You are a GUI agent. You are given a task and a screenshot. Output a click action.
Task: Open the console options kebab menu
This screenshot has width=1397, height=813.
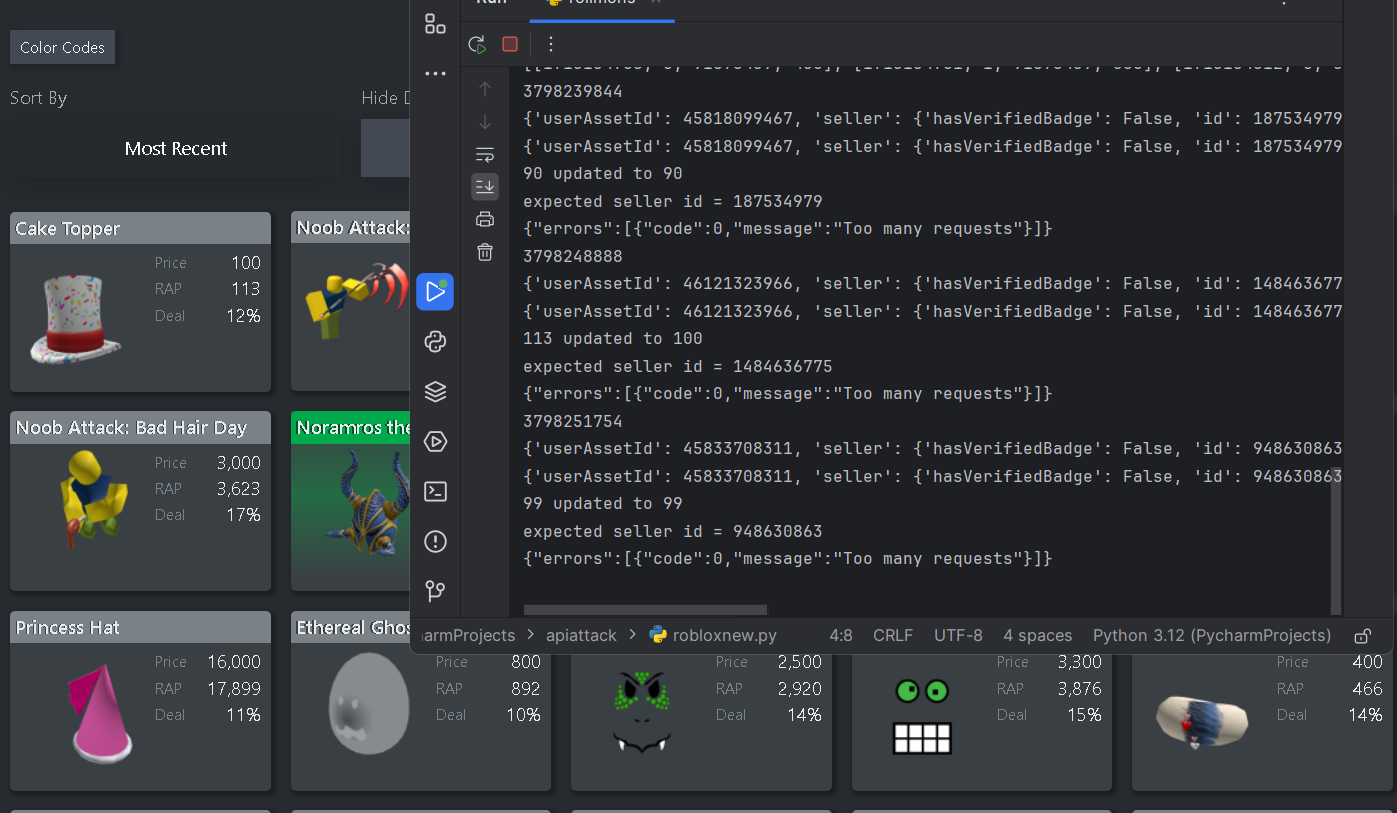tap(551, 44)
